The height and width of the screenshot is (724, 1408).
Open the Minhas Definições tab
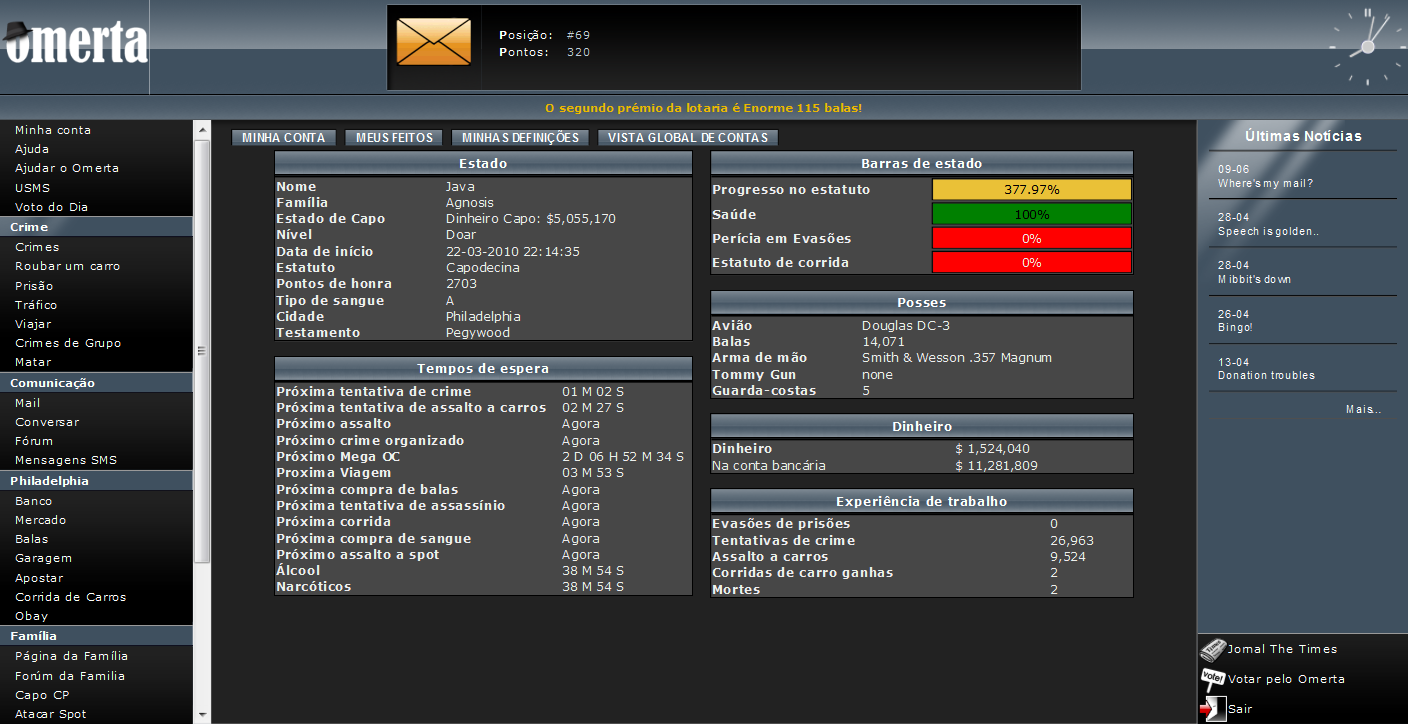520,138
